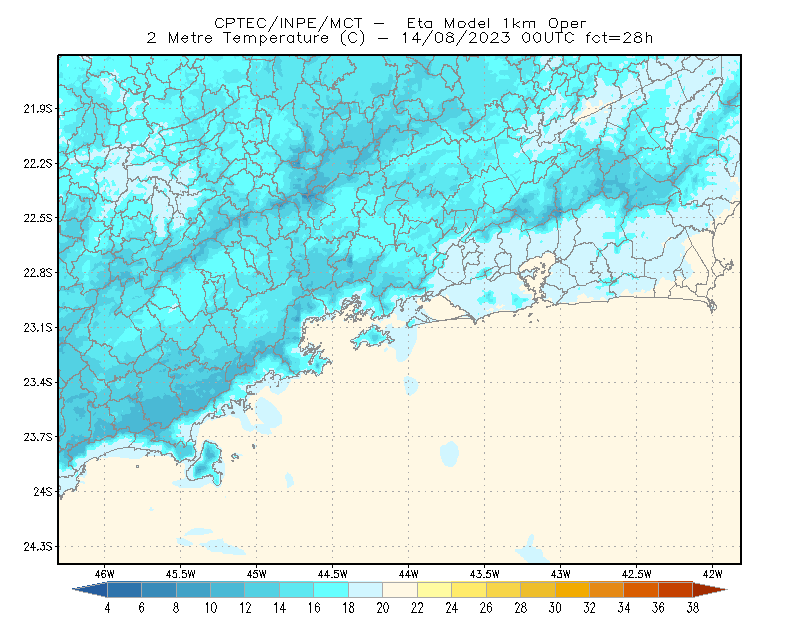Click the '45W' longitude label
The width and height of the screenshot is (800, 618).
(x=257, y=574)
